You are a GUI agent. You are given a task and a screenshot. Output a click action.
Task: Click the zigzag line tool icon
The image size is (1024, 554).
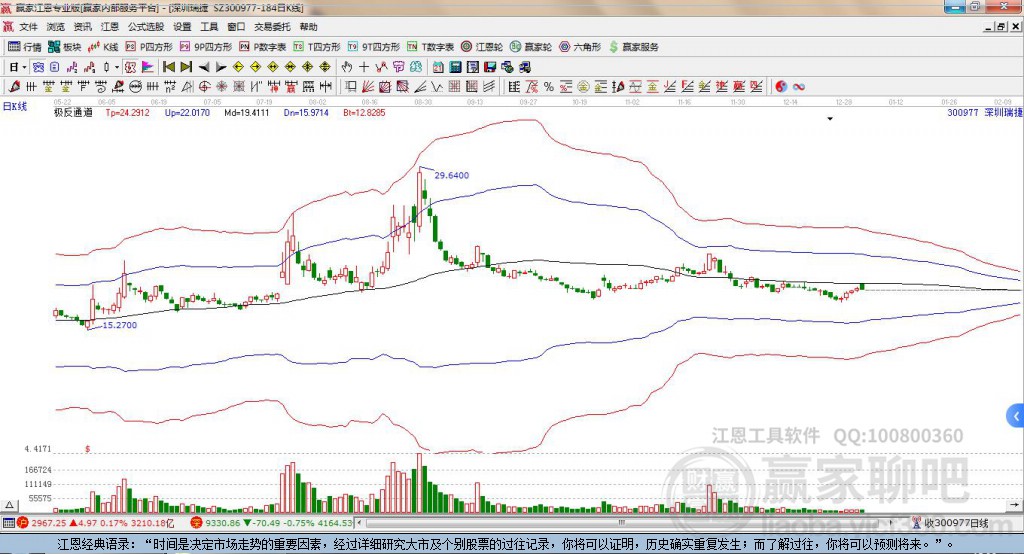click(381, 67)
